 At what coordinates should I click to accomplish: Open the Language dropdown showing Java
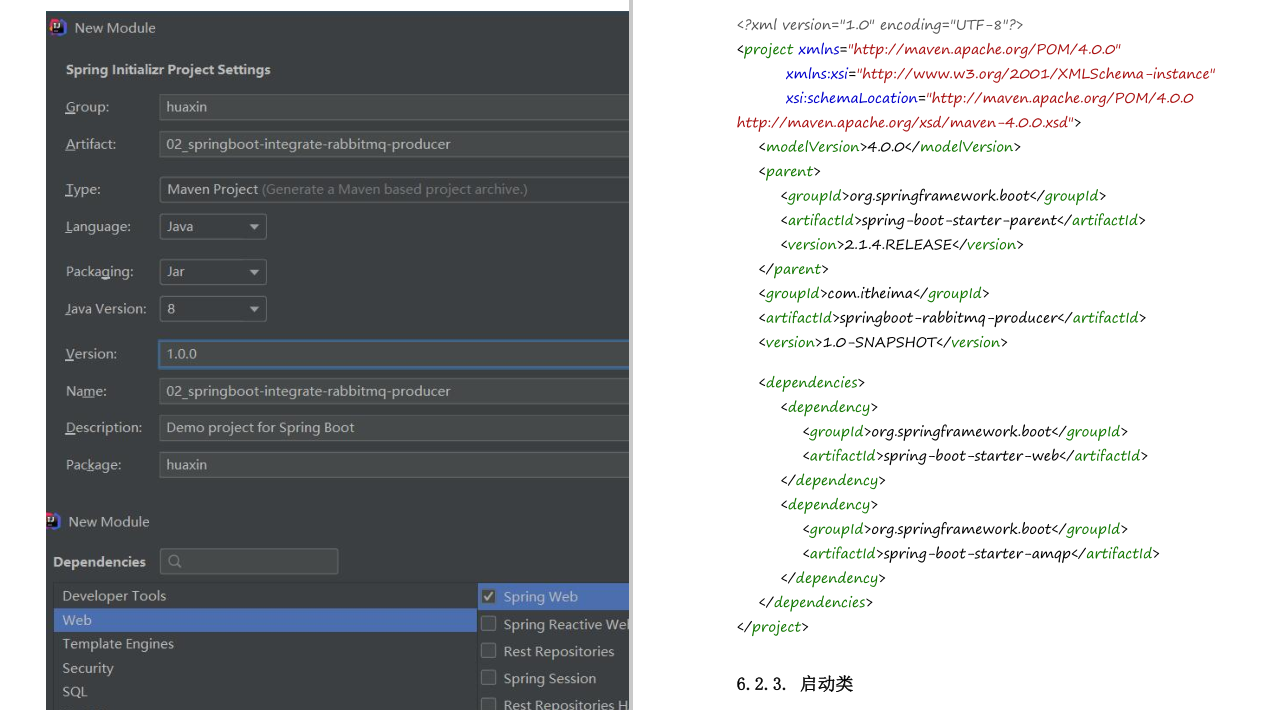[212, 226]
